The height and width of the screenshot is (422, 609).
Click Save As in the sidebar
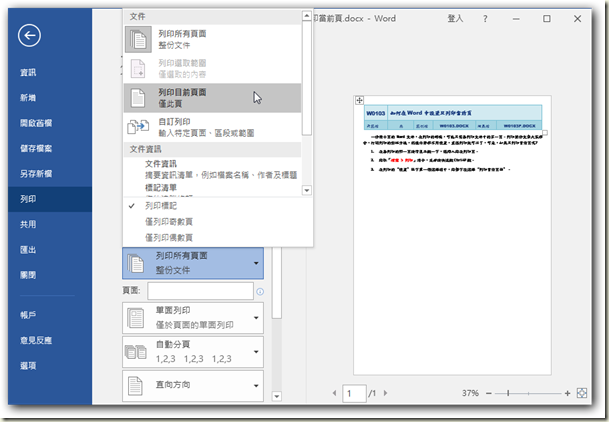(x=50, y=174)
